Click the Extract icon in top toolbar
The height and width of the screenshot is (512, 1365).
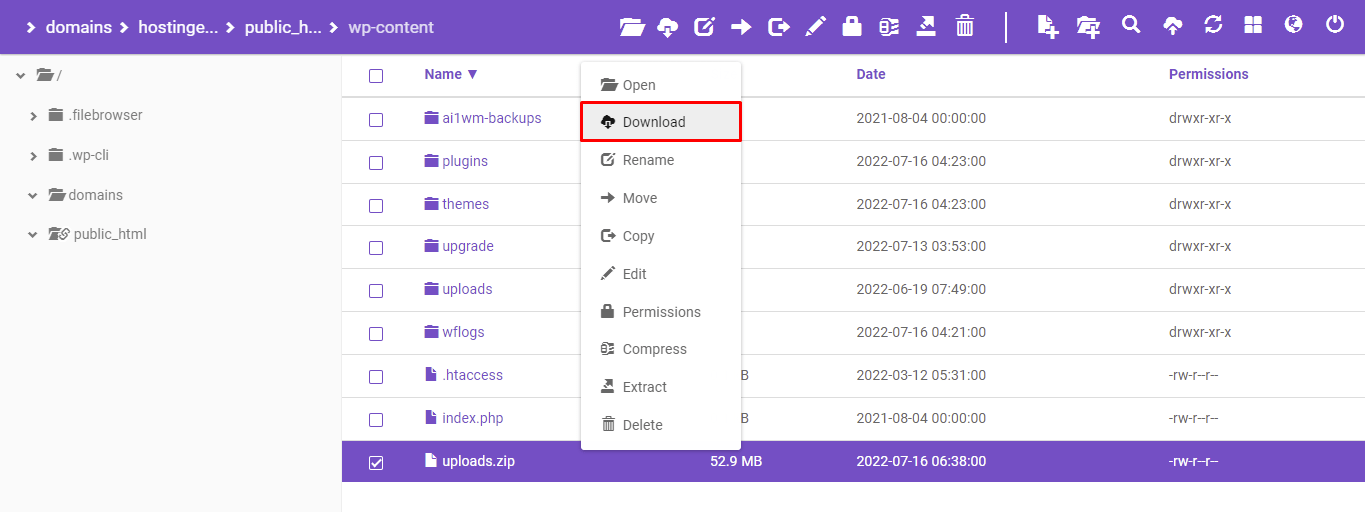point(926,27)
